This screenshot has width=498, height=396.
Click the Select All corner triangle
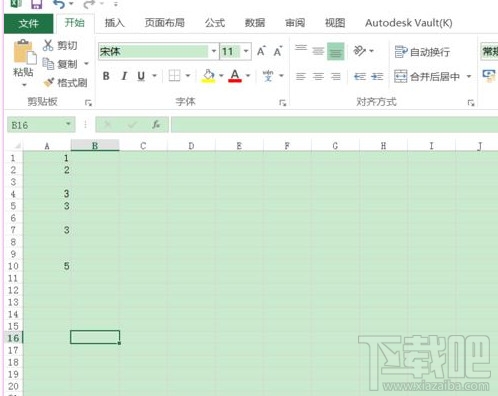pos(17,146)
